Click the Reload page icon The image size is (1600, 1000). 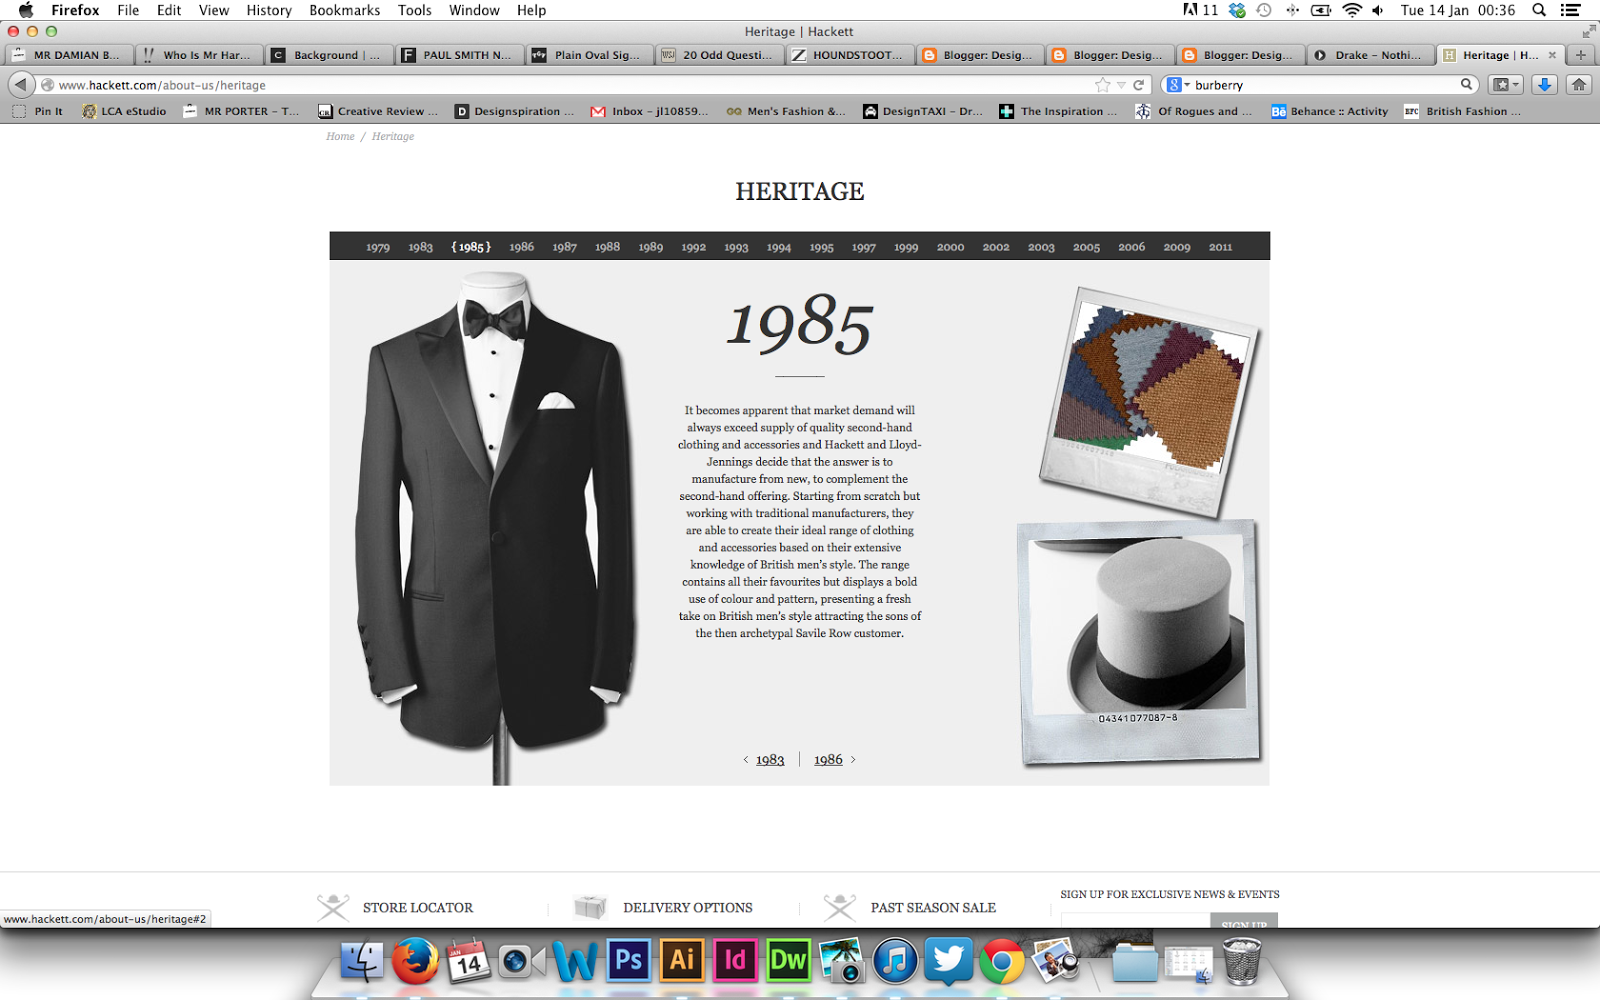[1138, 85]
